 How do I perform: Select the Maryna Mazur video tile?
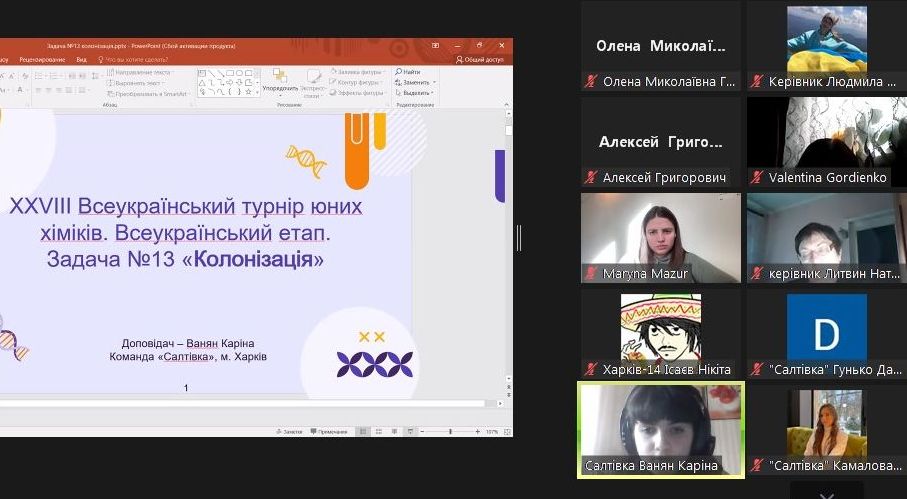pyautogui.click(x=661, y=238)
